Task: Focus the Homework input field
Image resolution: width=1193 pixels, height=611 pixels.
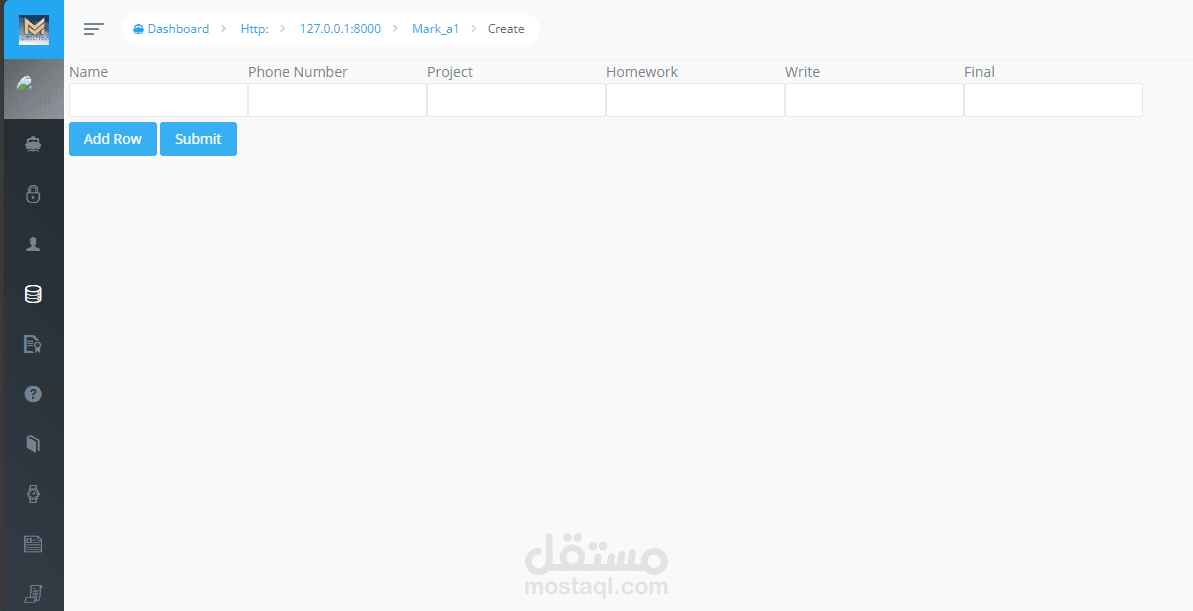Action: 695,100
